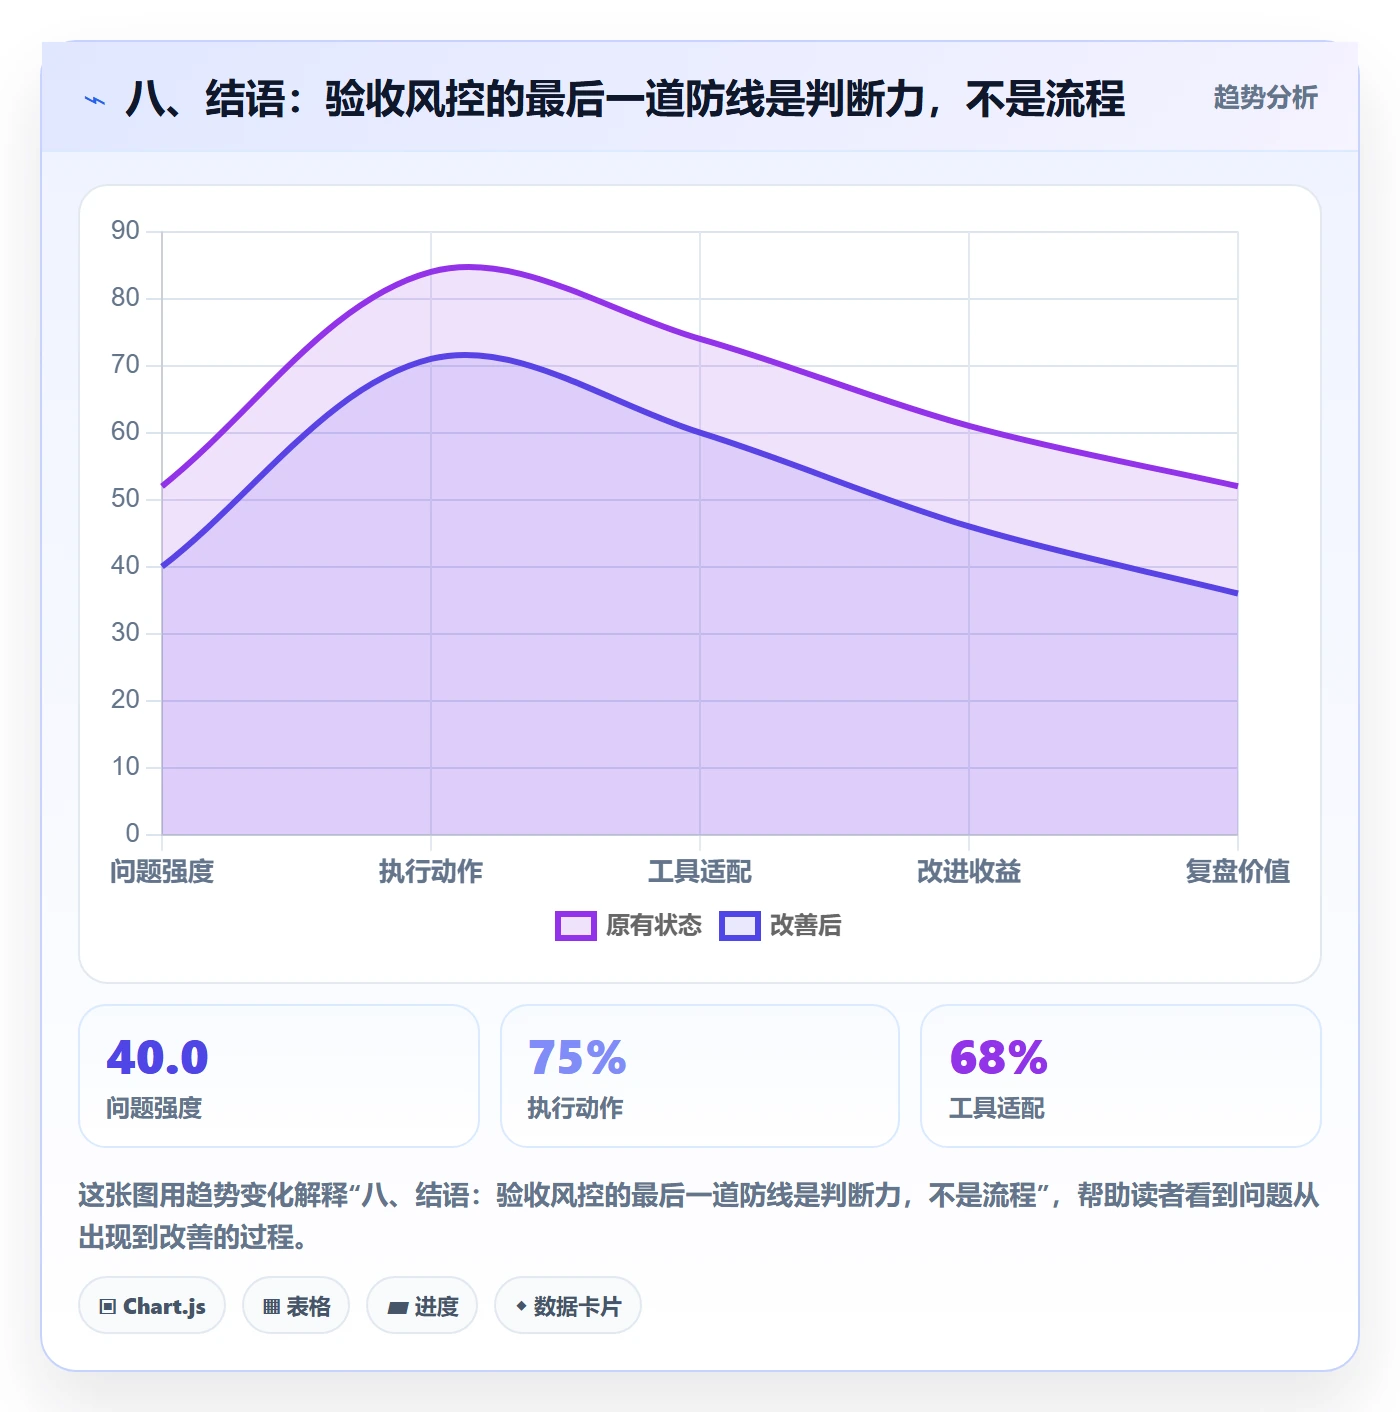Click the chart title 八、结语 heading
The image size is (1400, 1412).
tap(625, 99)
